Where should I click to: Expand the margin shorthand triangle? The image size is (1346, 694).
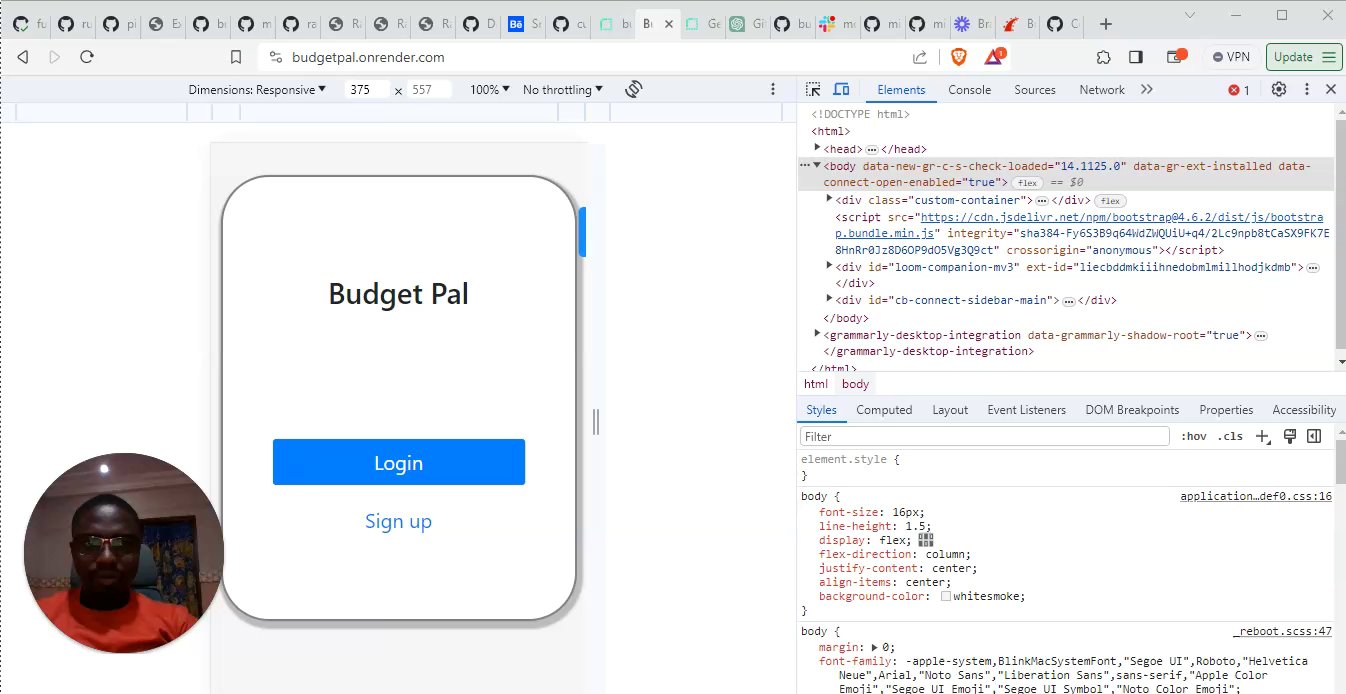click(x=876, y=647)
